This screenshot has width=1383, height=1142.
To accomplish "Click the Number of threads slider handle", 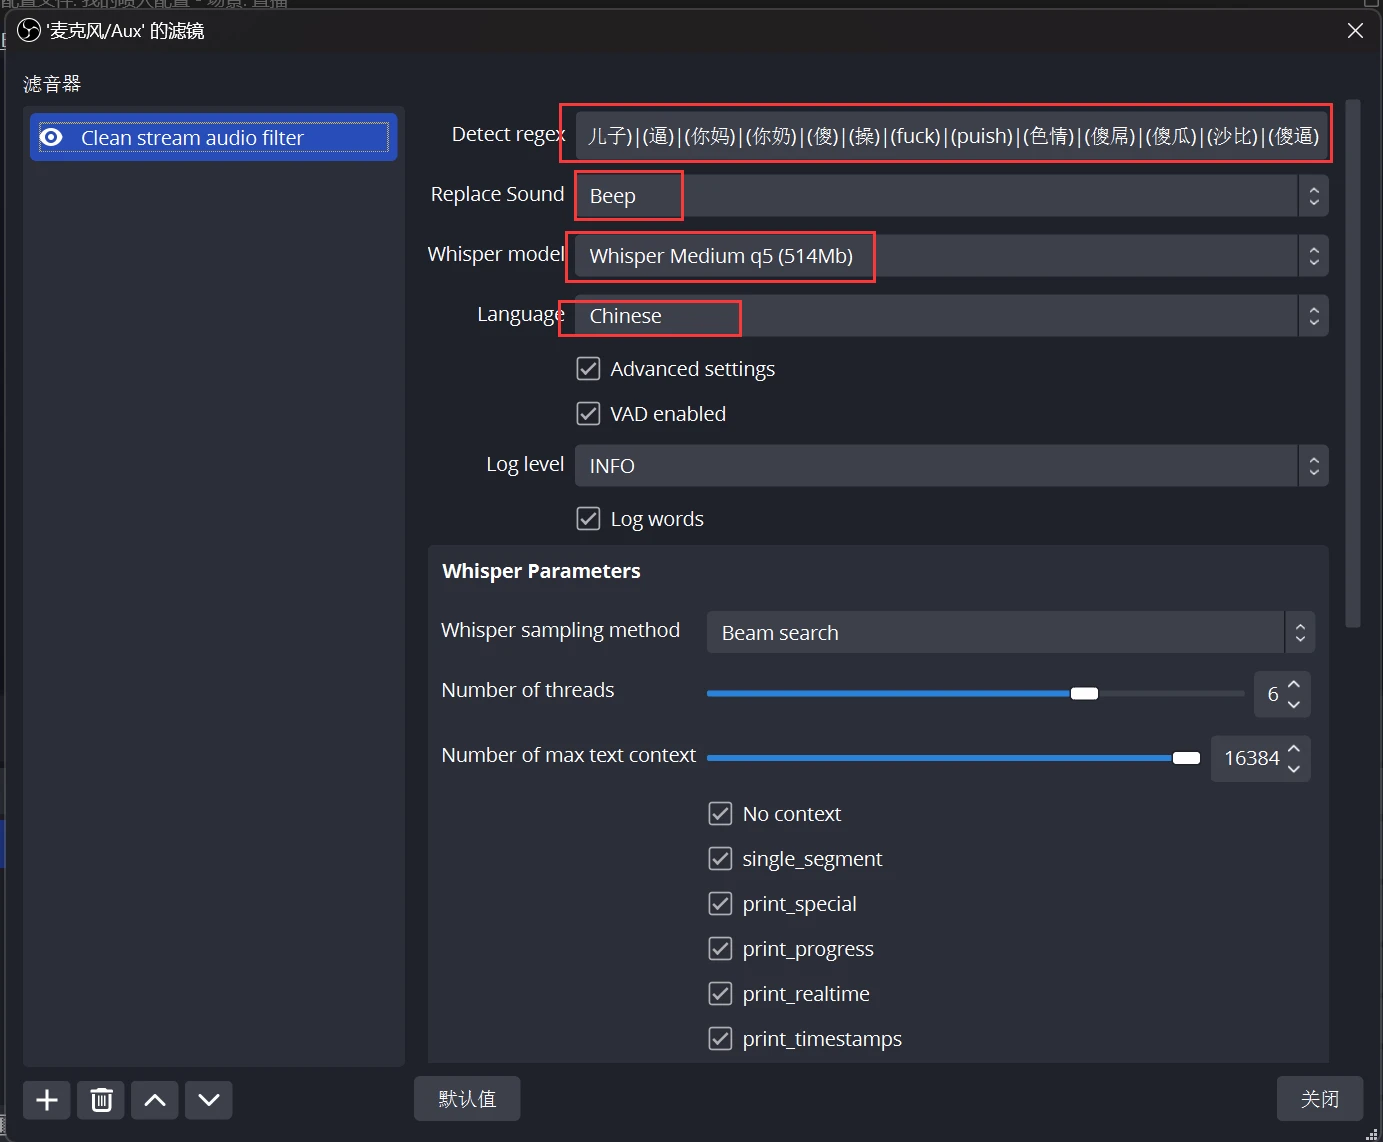I will [x=1084, y=694].
